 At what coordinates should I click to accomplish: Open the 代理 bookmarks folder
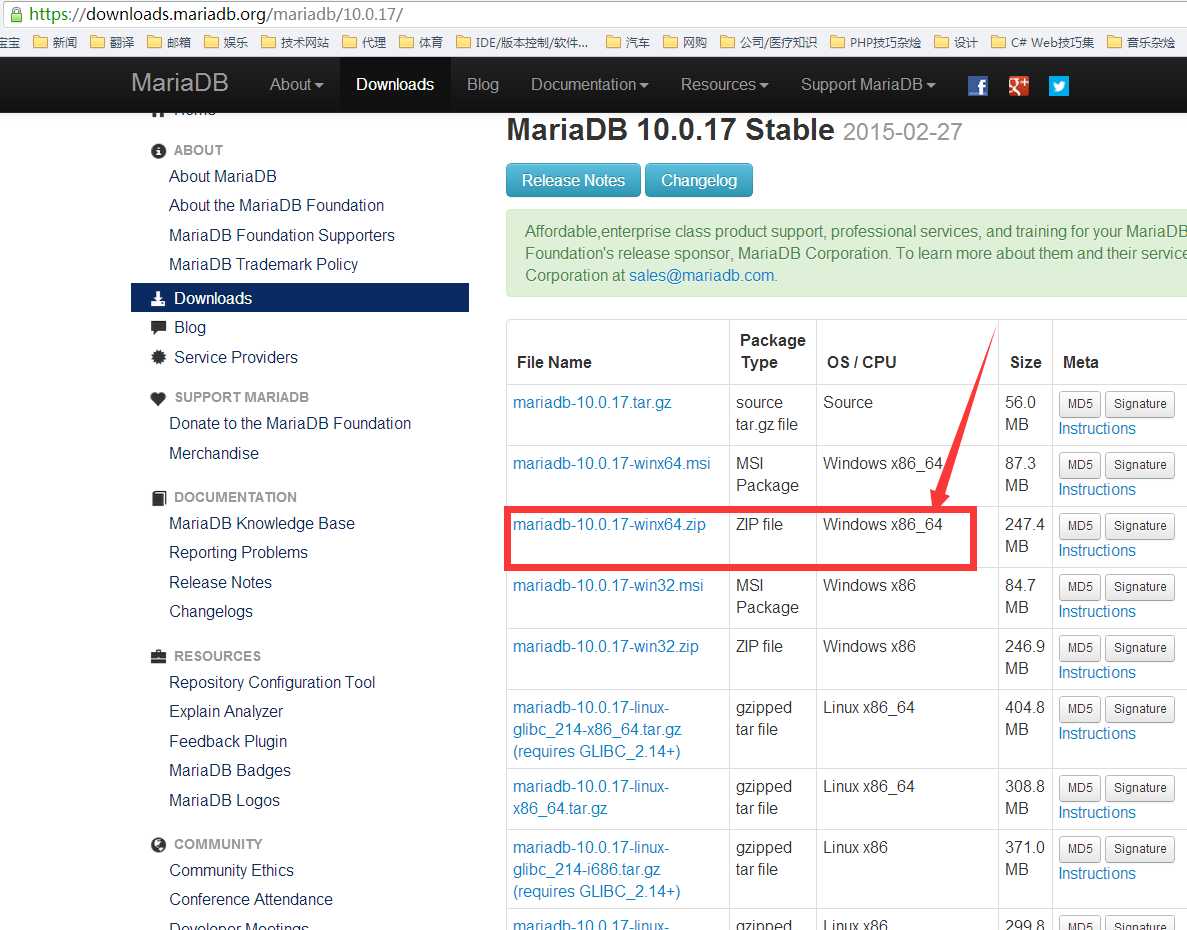pos(364,42)
